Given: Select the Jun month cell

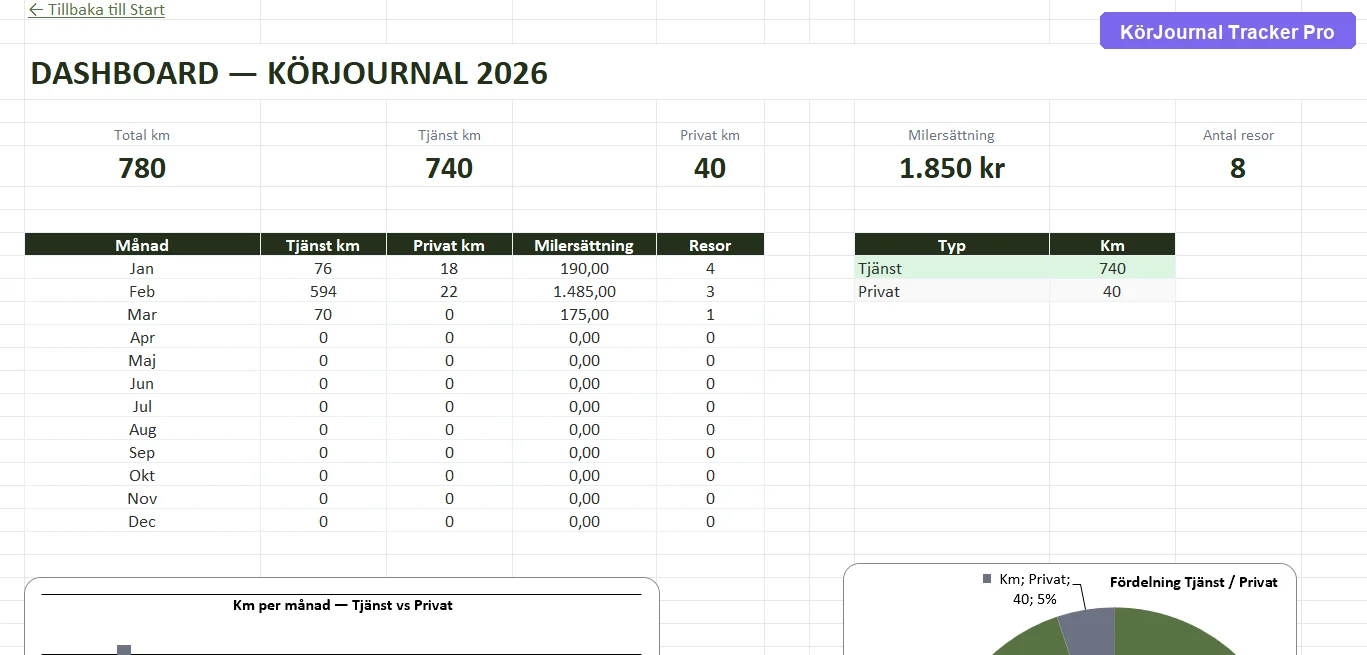Looking at the screenshot, I should 142,383.
